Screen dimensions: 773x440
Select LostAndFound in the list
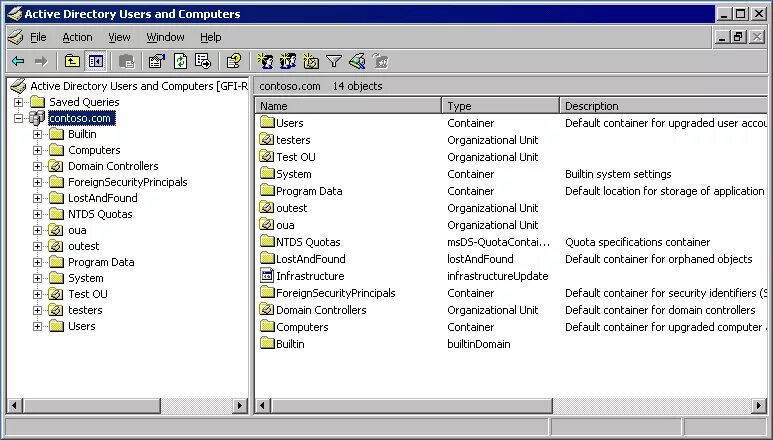pos(311,259)
